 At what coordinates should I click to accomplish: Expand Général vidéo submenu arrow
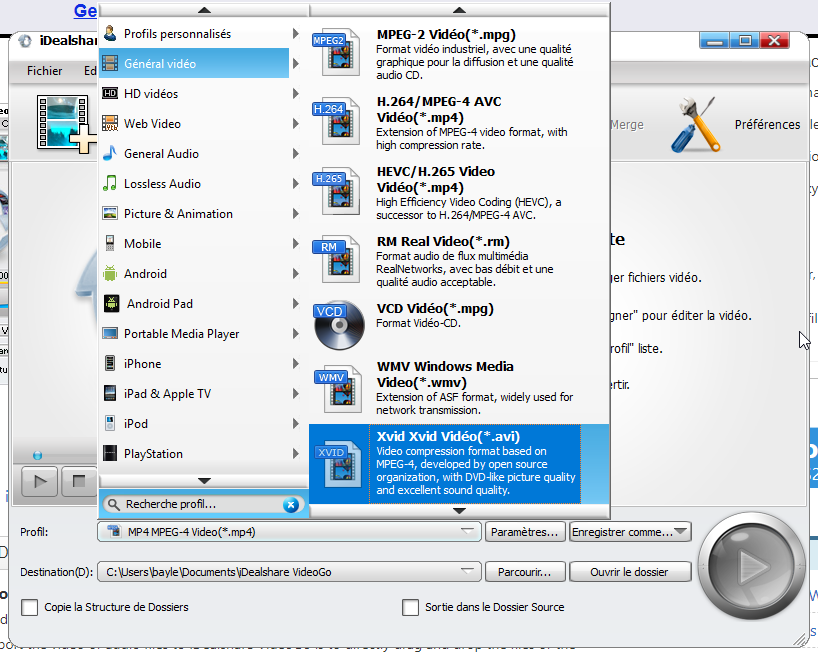pyautogui.click(x=296, y=64)
